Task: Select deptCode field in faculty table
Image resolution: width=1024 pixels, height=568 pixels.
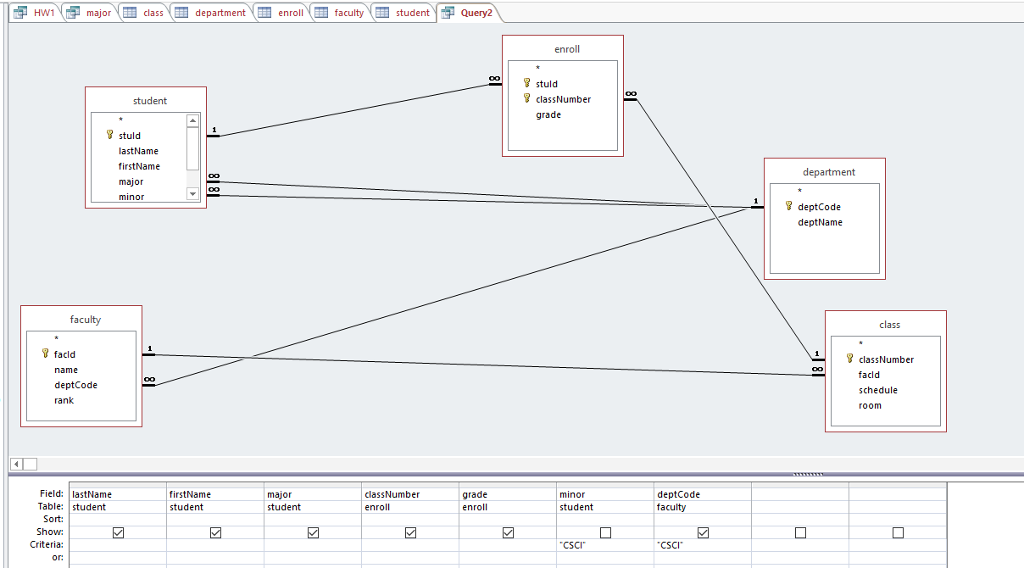Action: point(76,385)
